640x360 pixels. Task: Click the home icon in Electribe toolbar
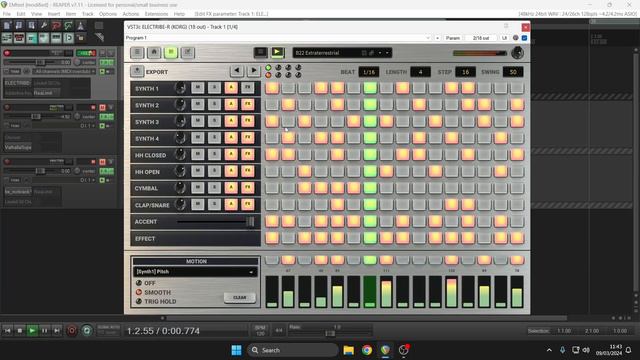click(154, 52)
